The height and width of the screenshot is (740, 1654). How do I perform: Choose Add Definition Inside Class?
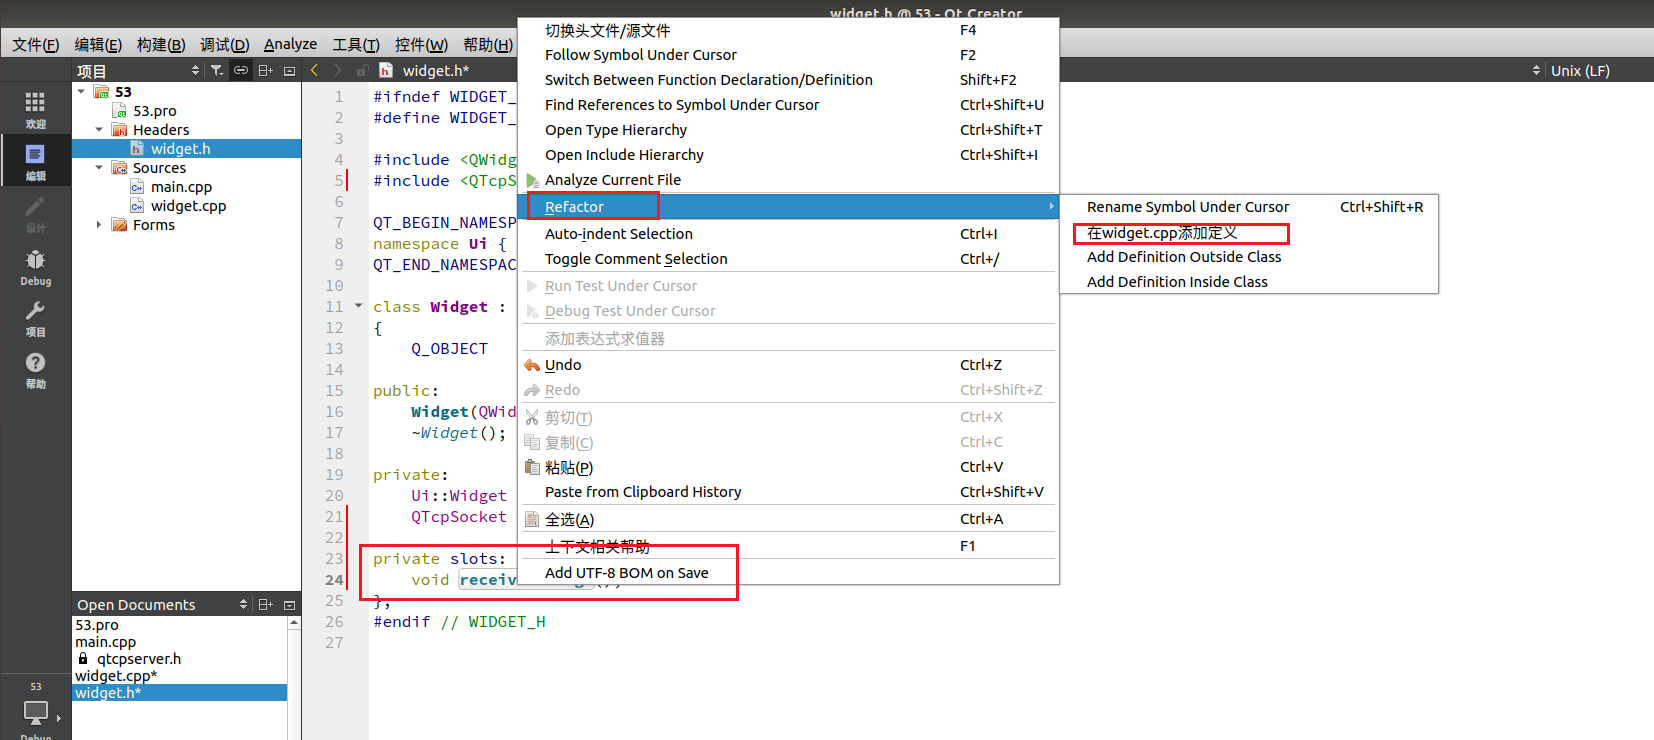[1249, 282]
